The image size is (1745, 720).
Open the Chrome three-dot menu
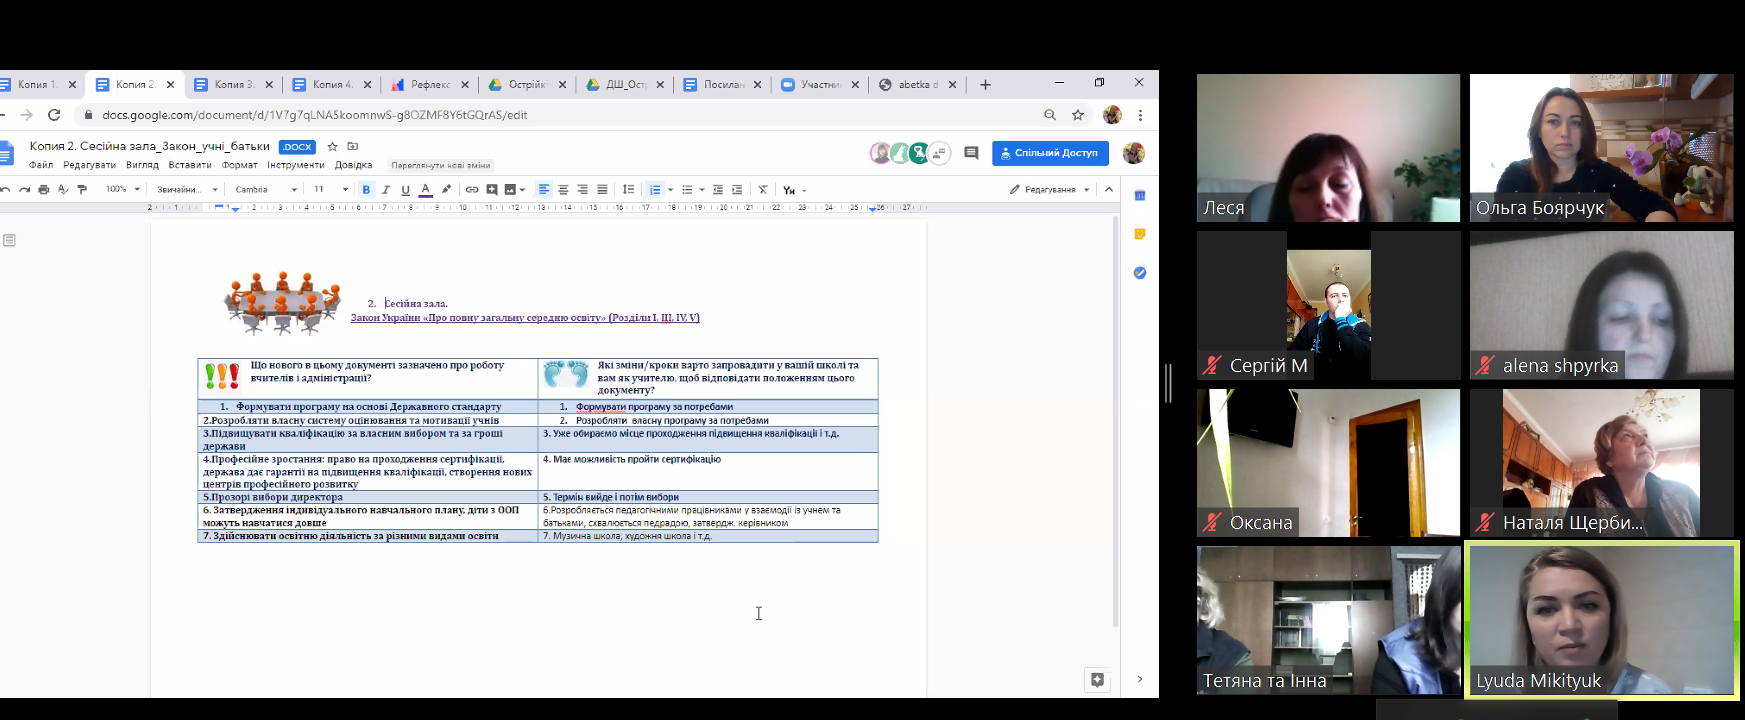[1140, 115]
